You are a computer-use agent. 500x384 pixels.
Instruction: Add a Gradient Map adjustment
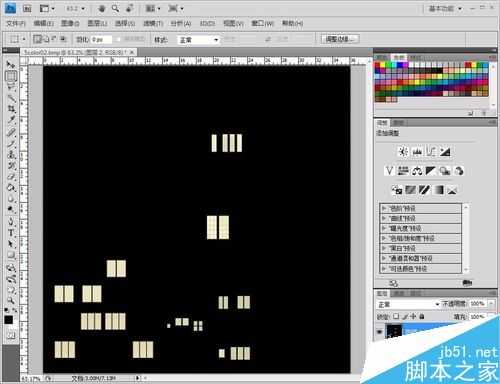tap(439, 190)
